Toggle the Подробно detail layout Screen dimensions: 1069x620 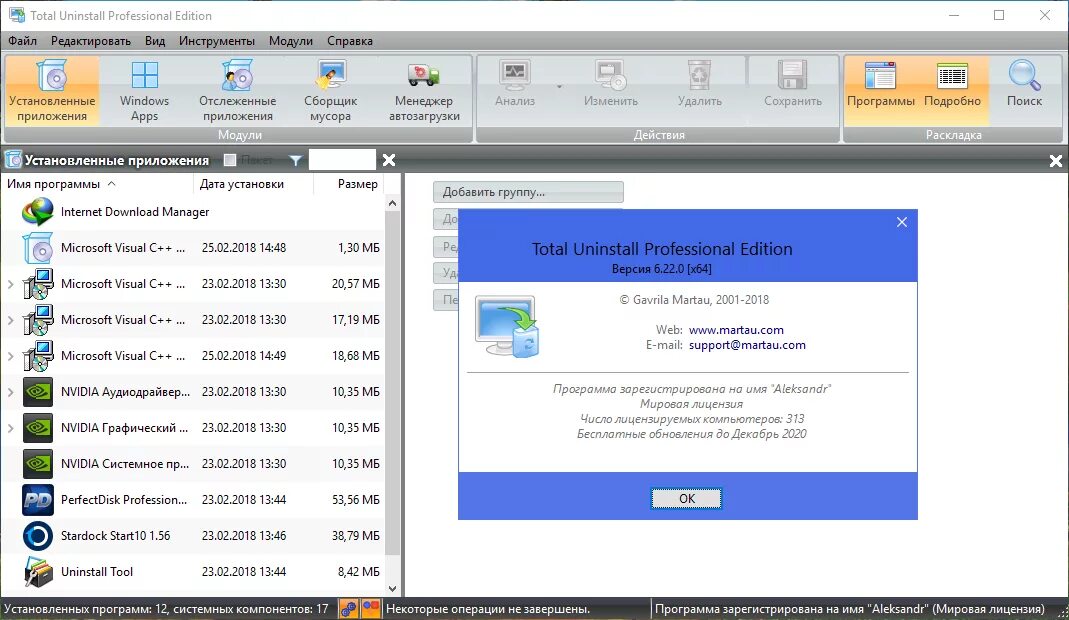tap(952, 91)
